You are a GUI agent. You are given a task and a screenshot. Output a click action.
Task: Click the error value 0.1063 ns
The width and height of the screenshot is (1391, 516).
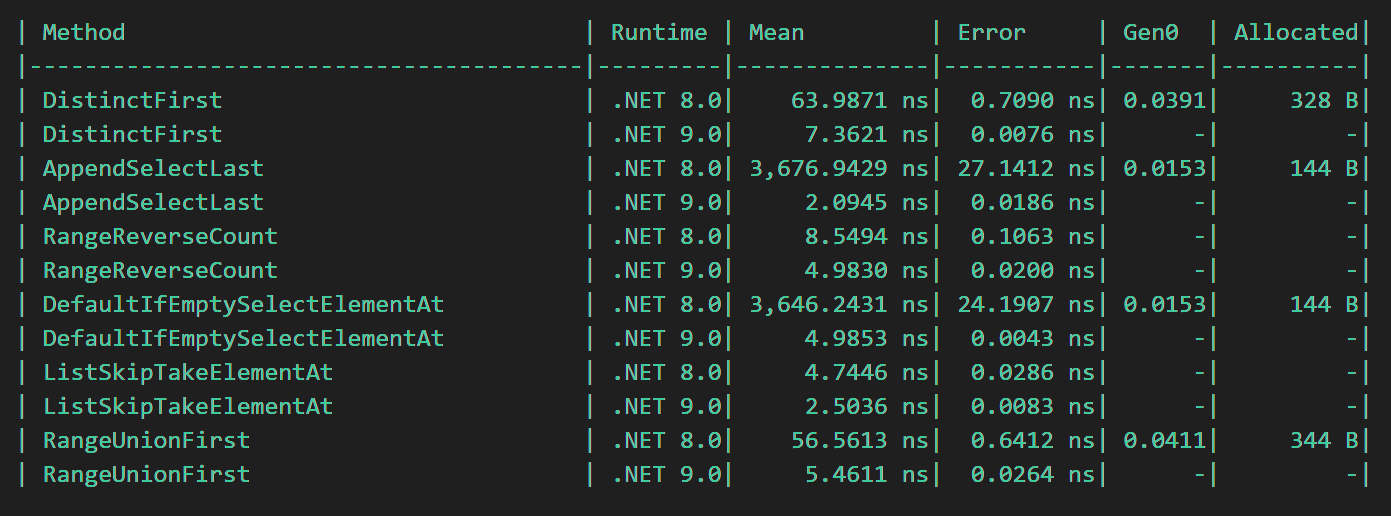[1033, 236]
